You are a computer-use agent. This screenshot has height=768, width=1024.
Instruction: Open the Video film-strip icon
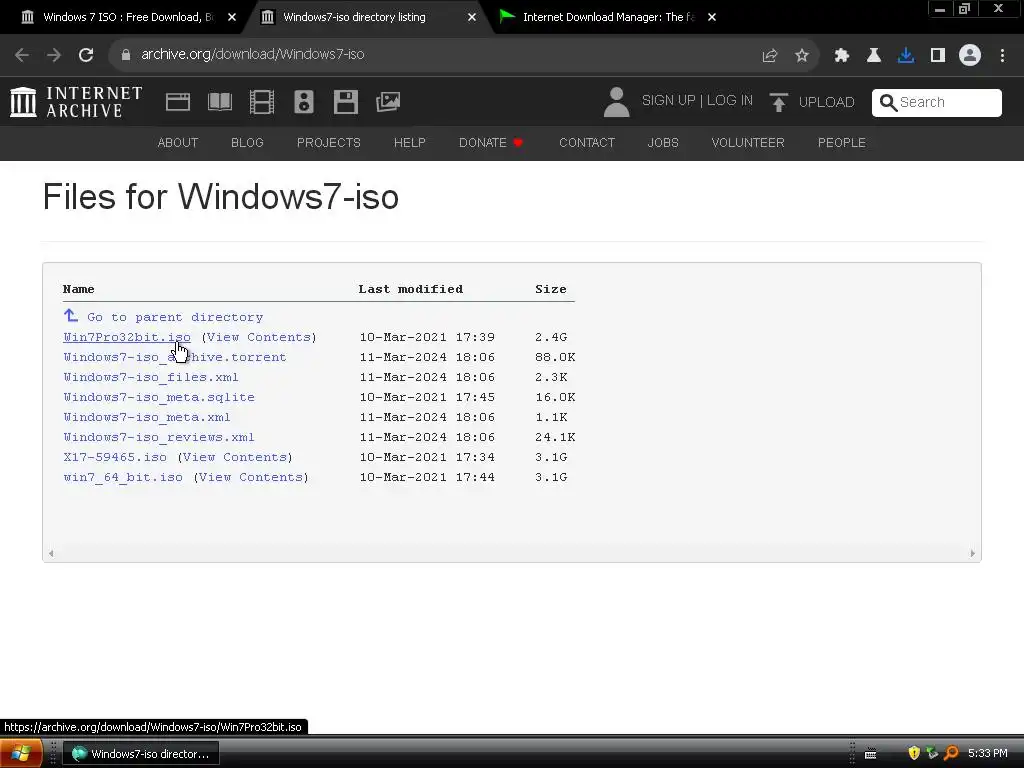(x=262, y=102)
